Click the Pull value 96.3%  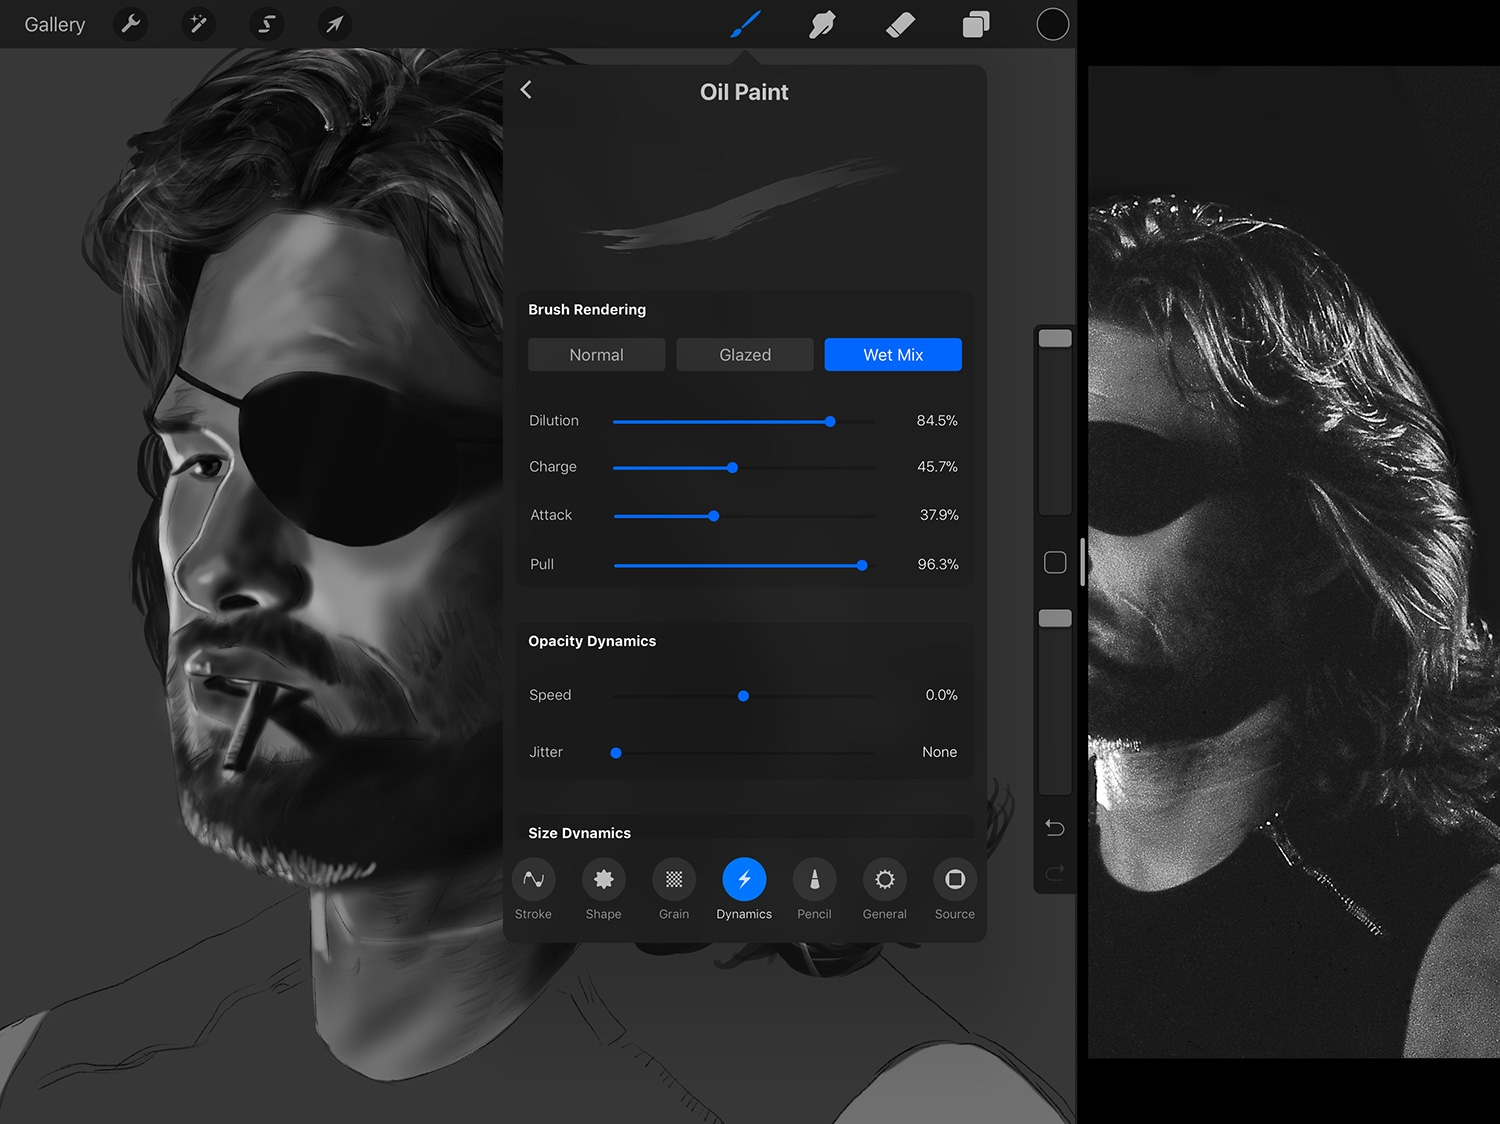point(938,564)
